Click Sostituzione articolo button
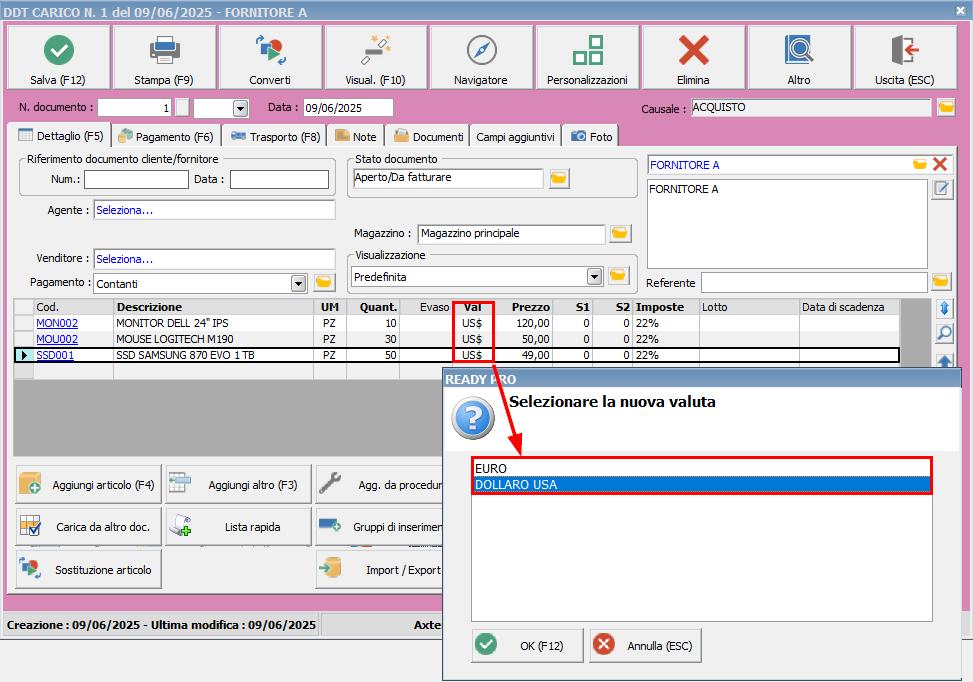This screenshot has height=682, width=973. coord(88,570)
